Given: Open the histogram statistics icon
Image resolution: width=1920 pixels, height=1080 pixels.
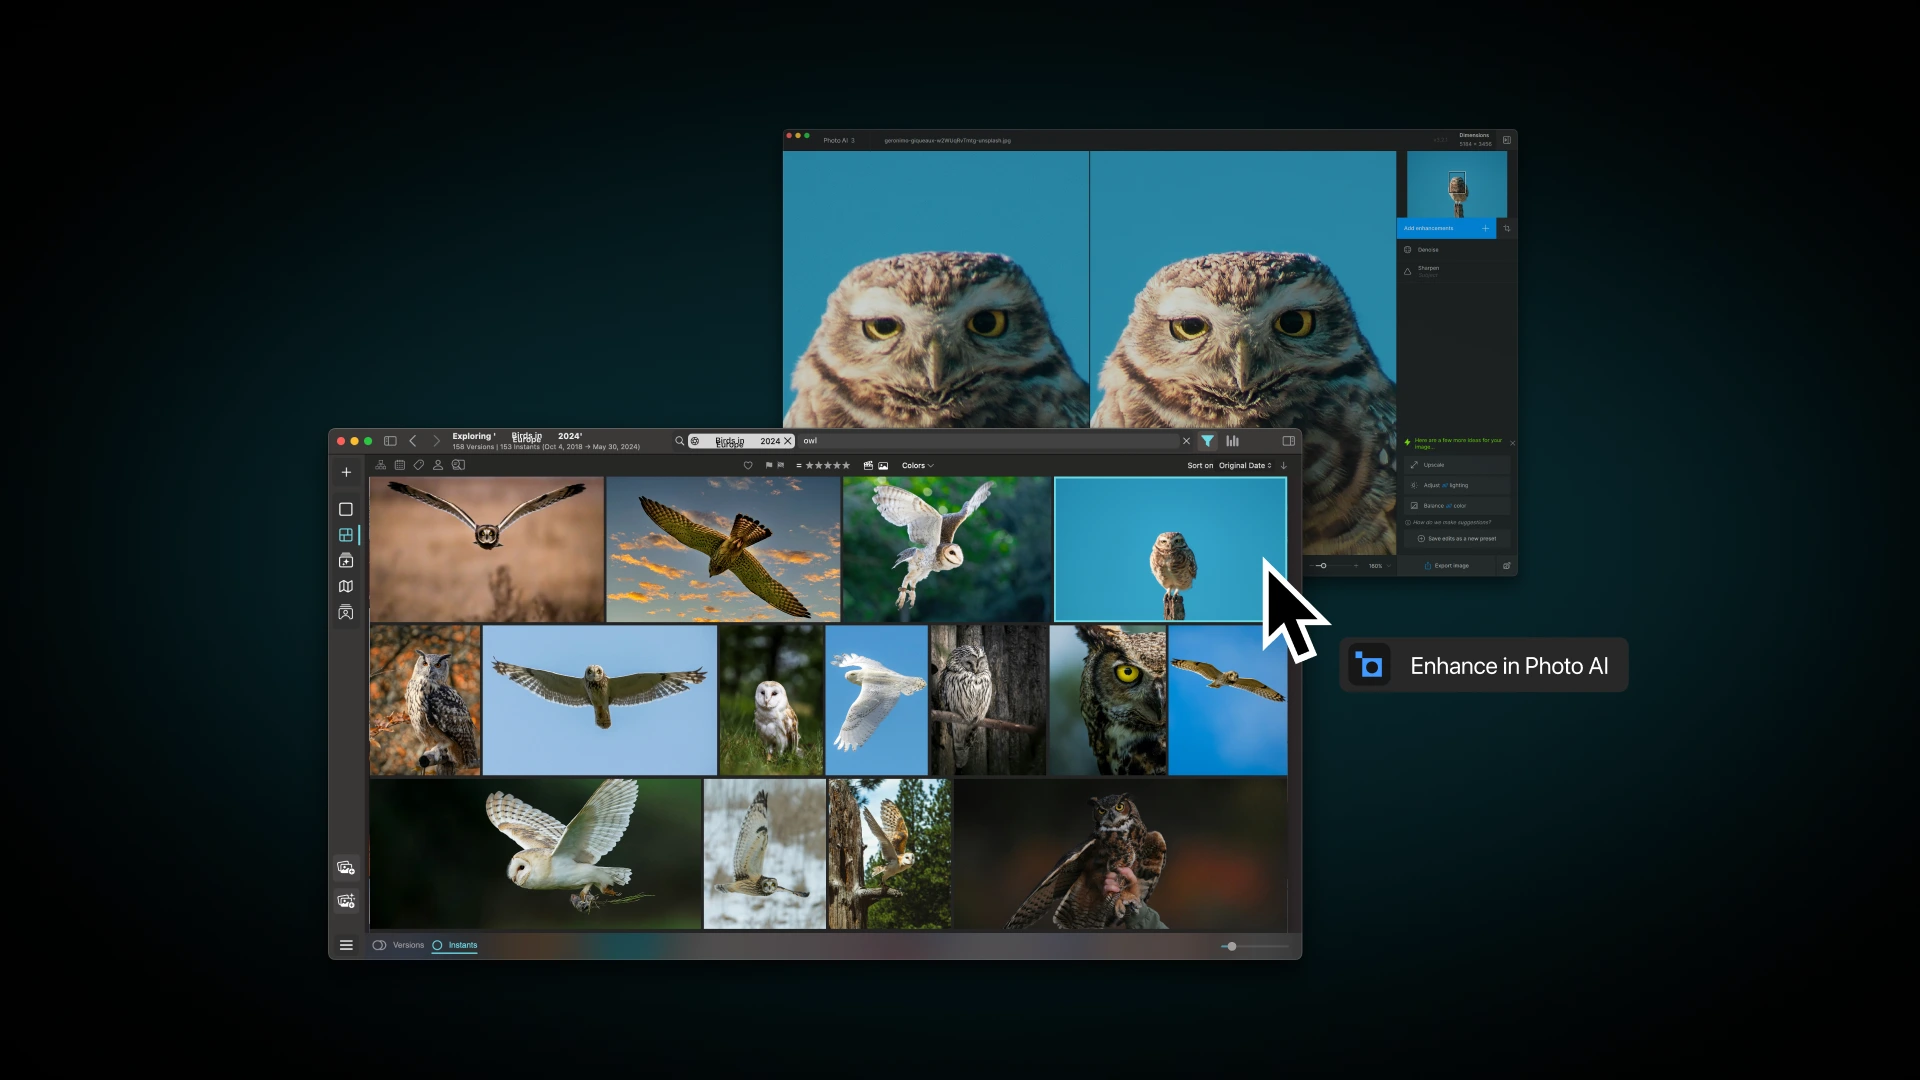Looking at the screenshot, I should 1232,441.
